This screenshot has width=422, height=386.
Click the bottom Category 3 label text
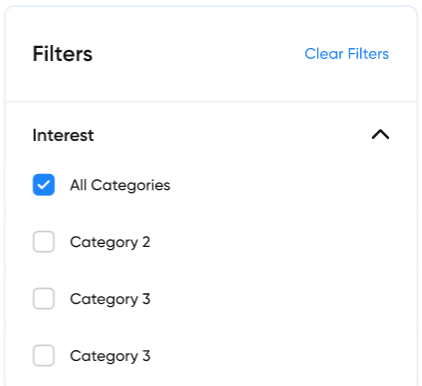pyautogui.click(x=110, y=356)
